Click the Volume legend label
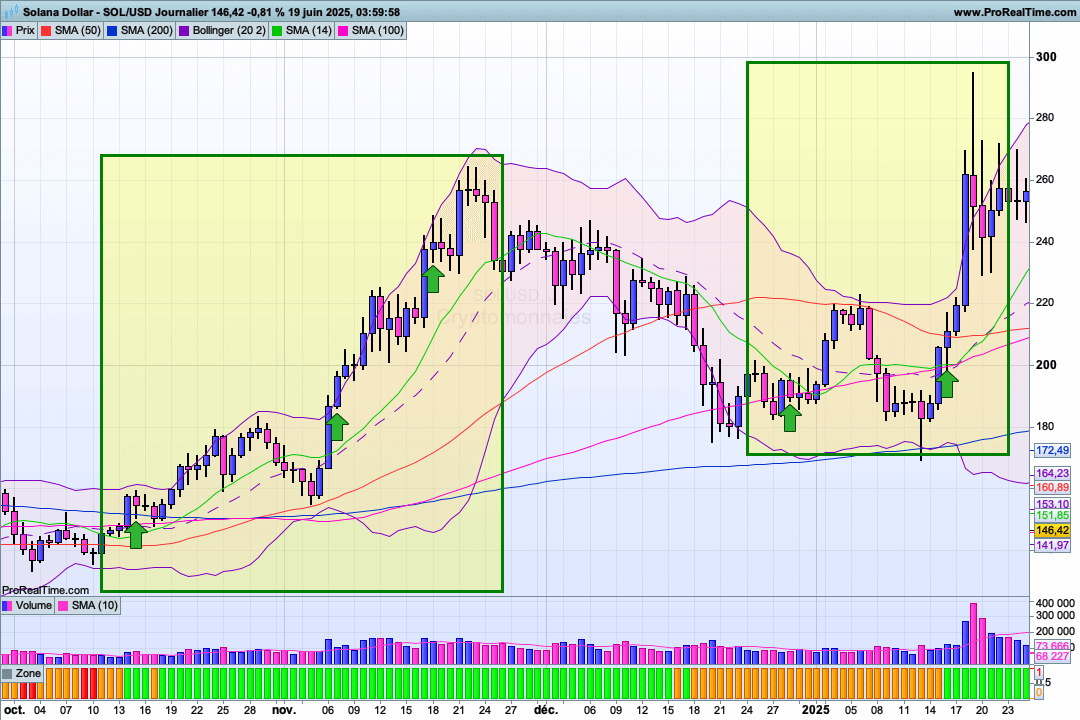Viewport: 1080px width, 720px height. point(33,606)
